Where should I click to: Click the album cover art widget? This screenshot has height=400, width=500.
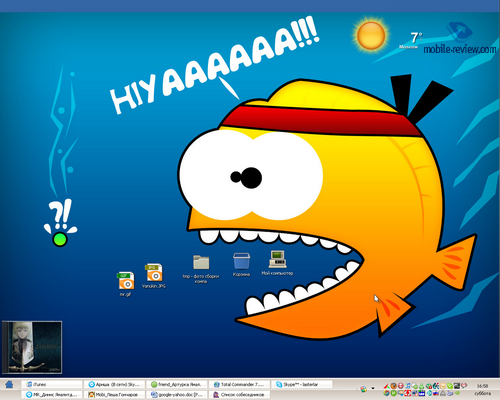coord(32,347)
